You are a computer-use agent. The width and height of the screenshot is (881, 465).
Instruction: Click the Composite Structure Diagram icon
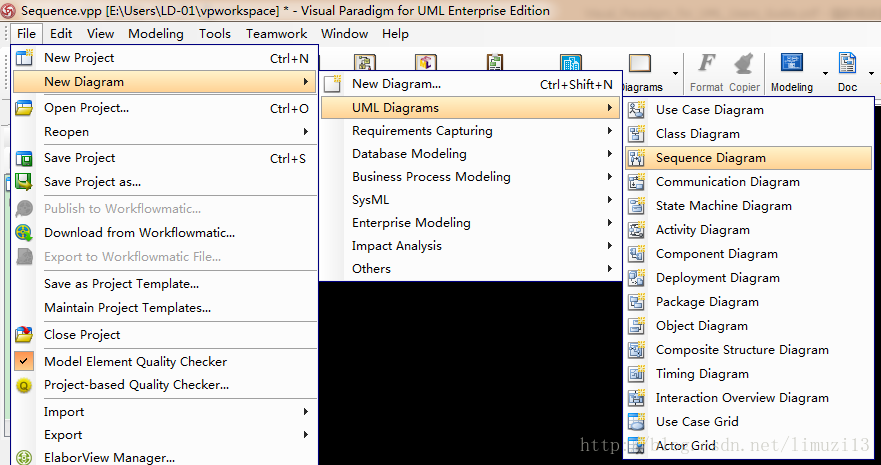coord(636,350)
